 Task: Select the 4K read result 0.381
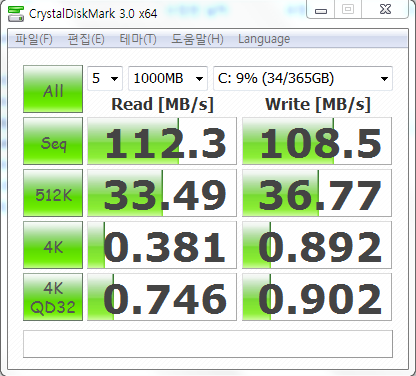click(162, 245)
